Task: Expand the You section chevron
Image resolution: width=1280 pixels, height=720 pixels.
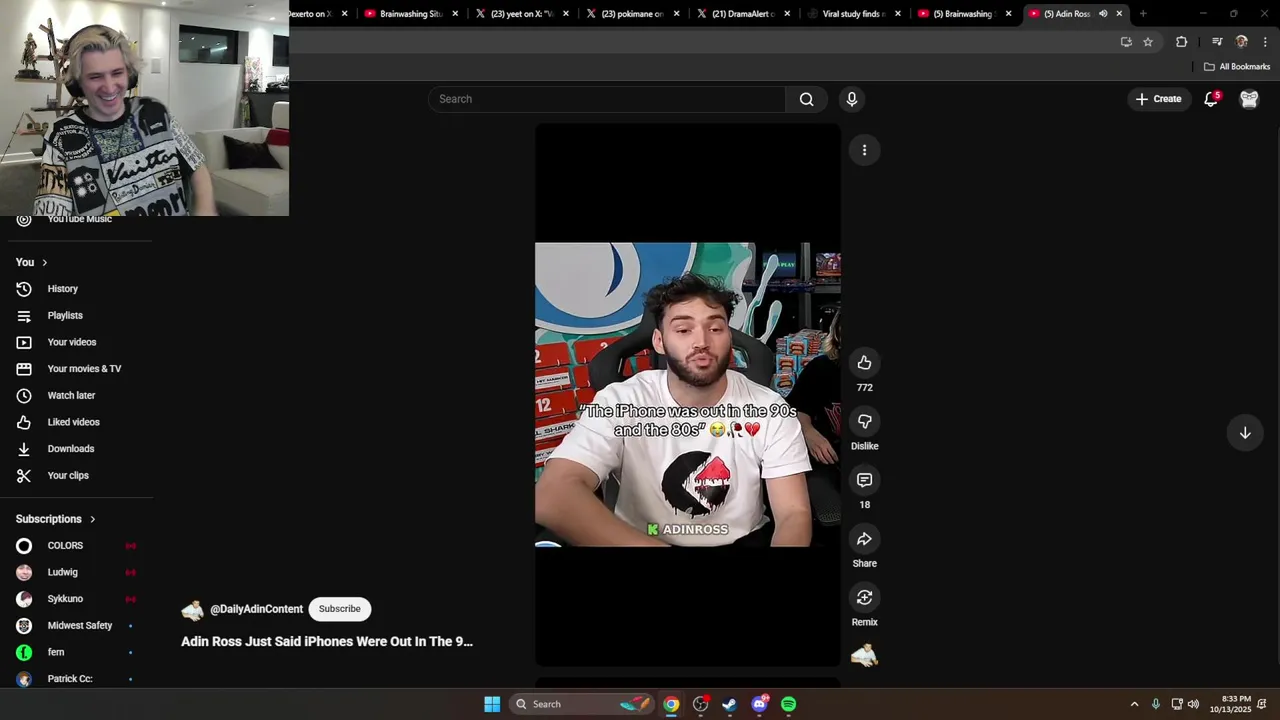Action: 44,262
